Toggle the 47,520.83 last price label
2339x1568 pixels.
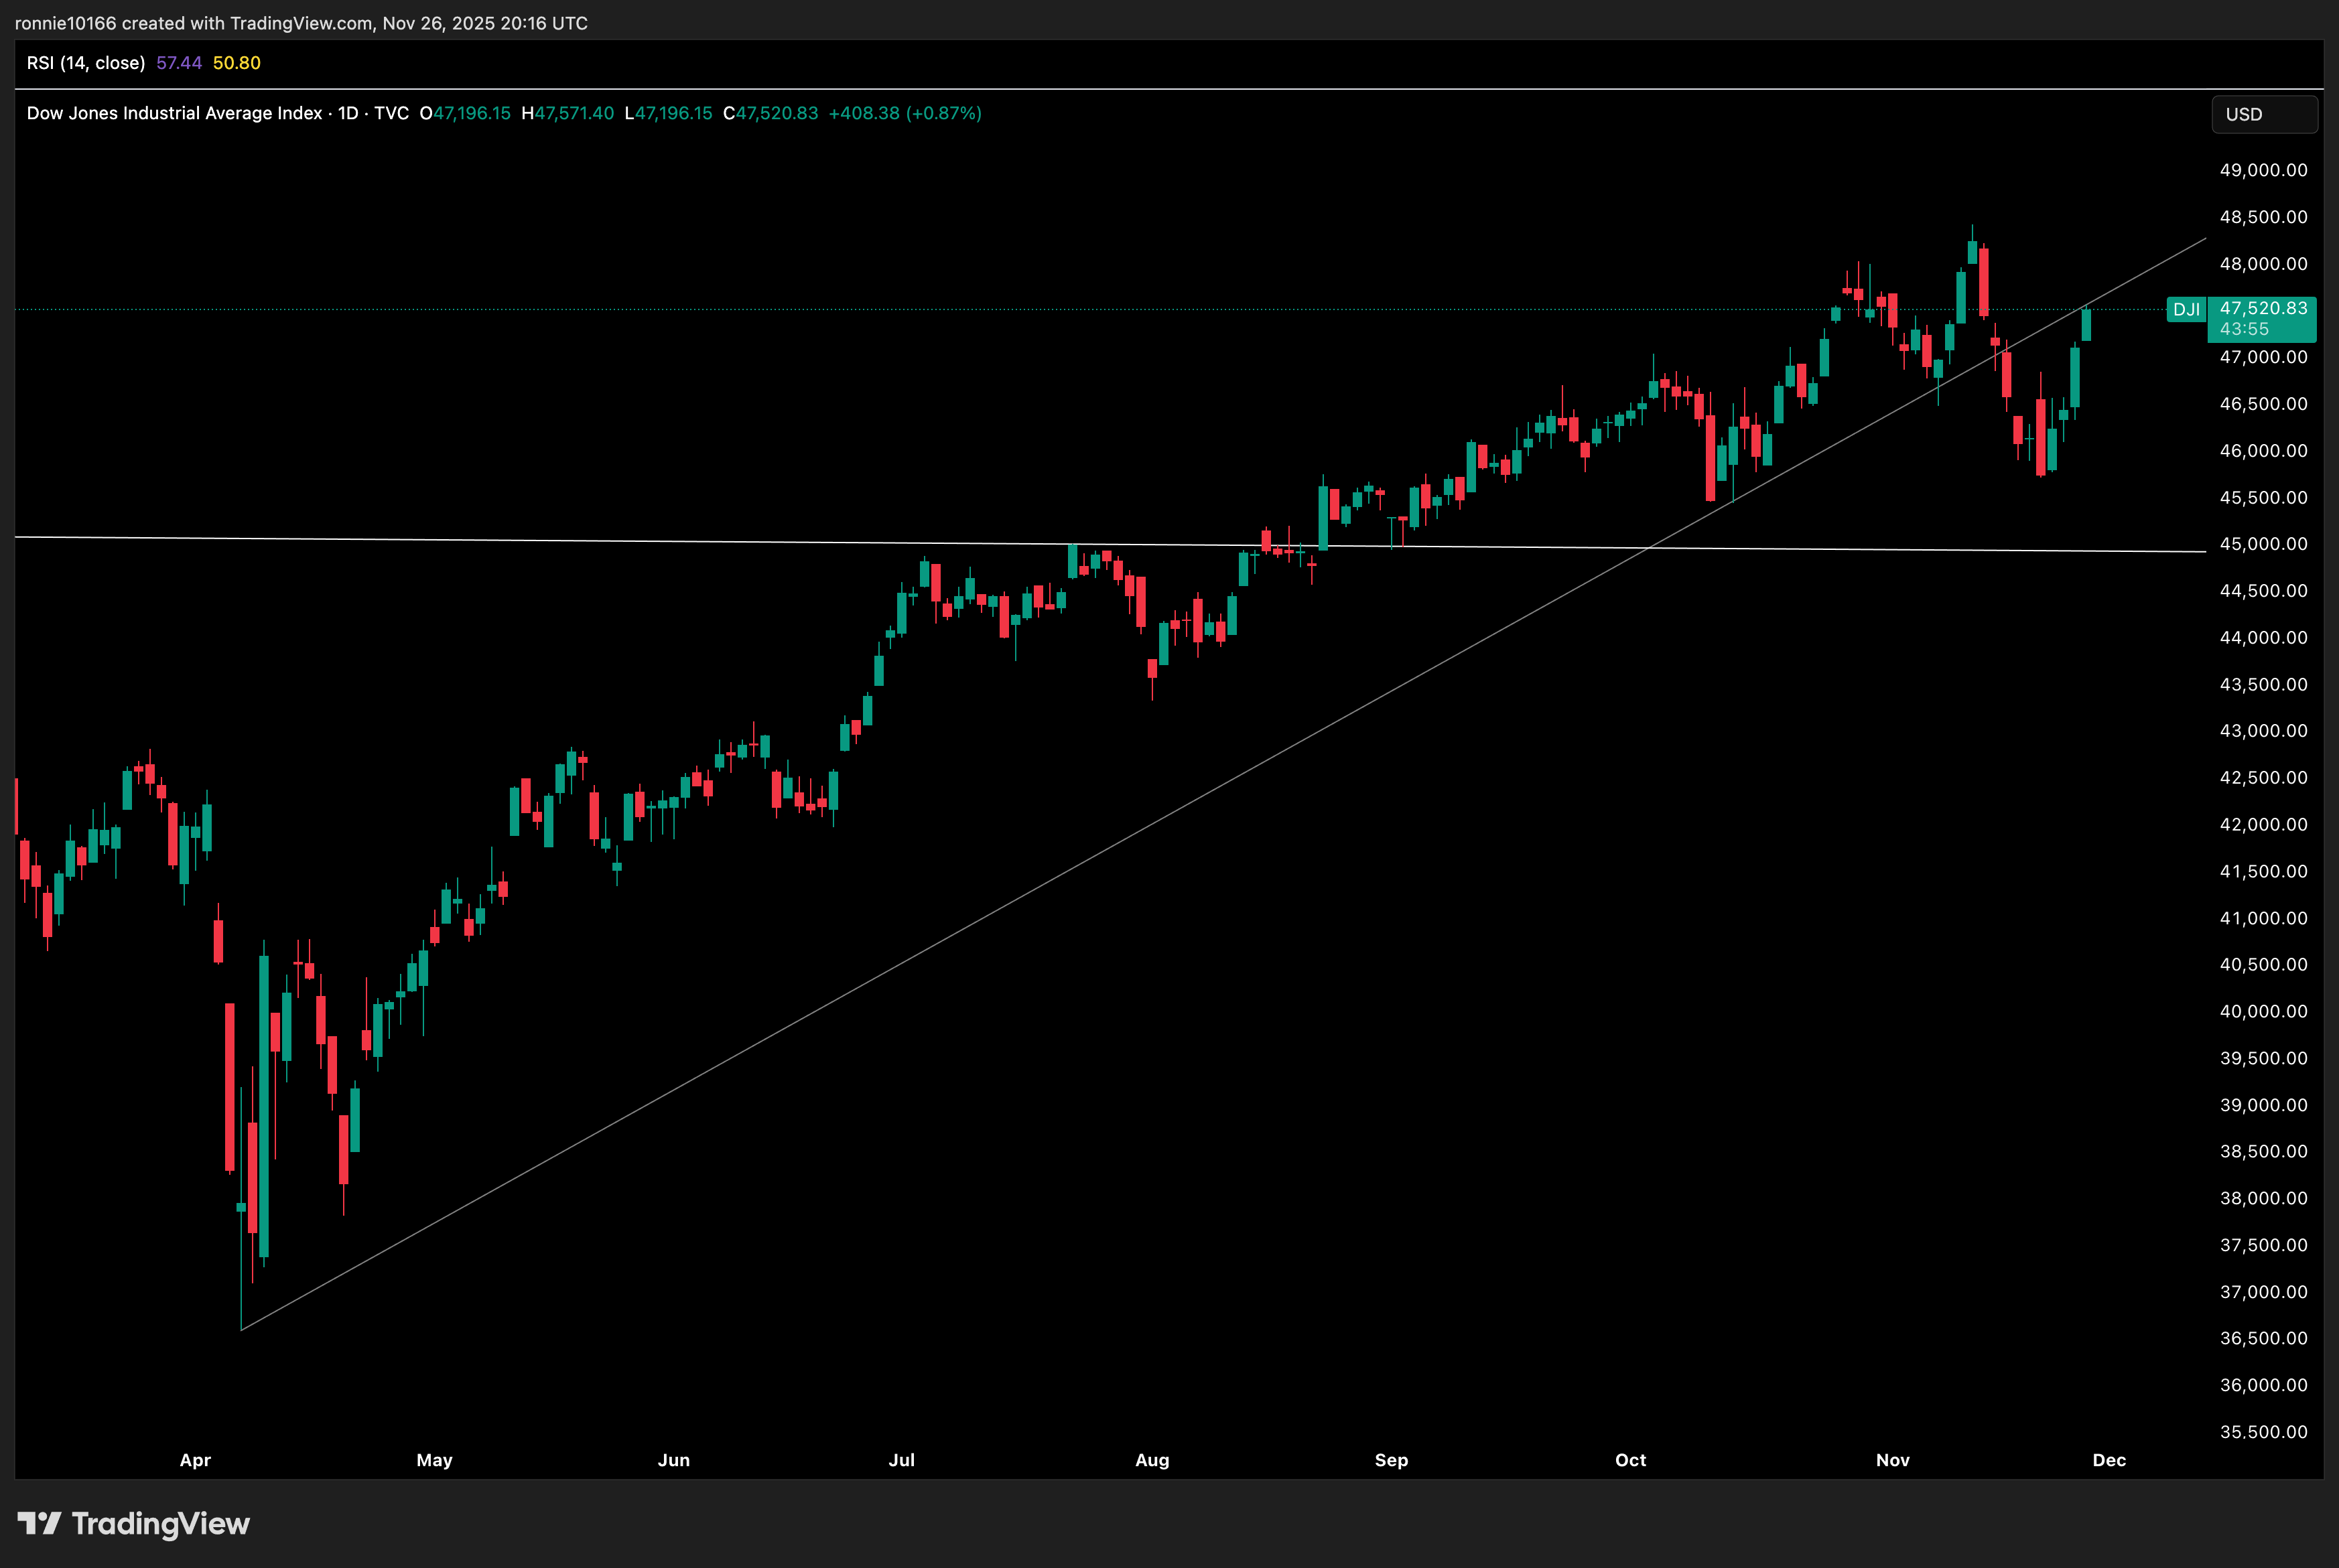click(2262, 310)
